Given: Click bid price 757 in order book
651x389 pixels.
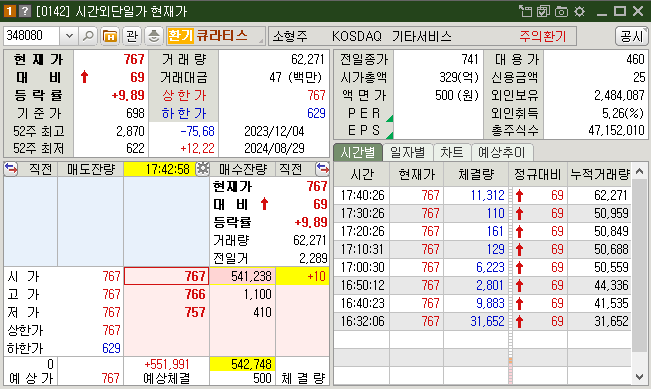Looking at the screenshot, I should click(x=166, y=312).
